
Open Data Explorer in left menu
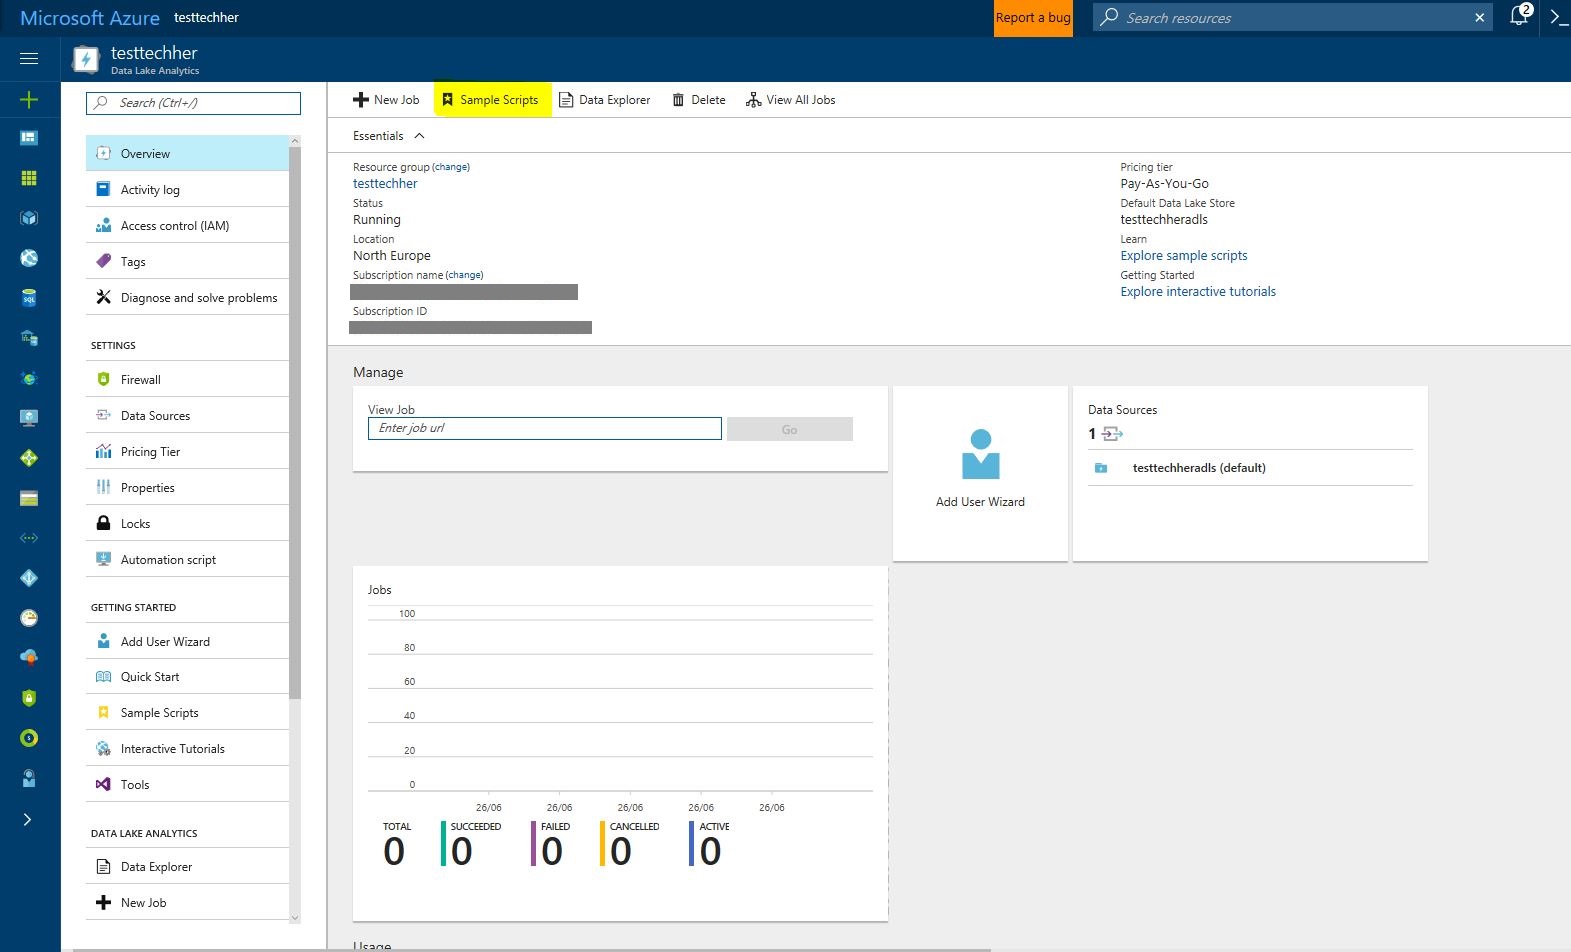187,866
